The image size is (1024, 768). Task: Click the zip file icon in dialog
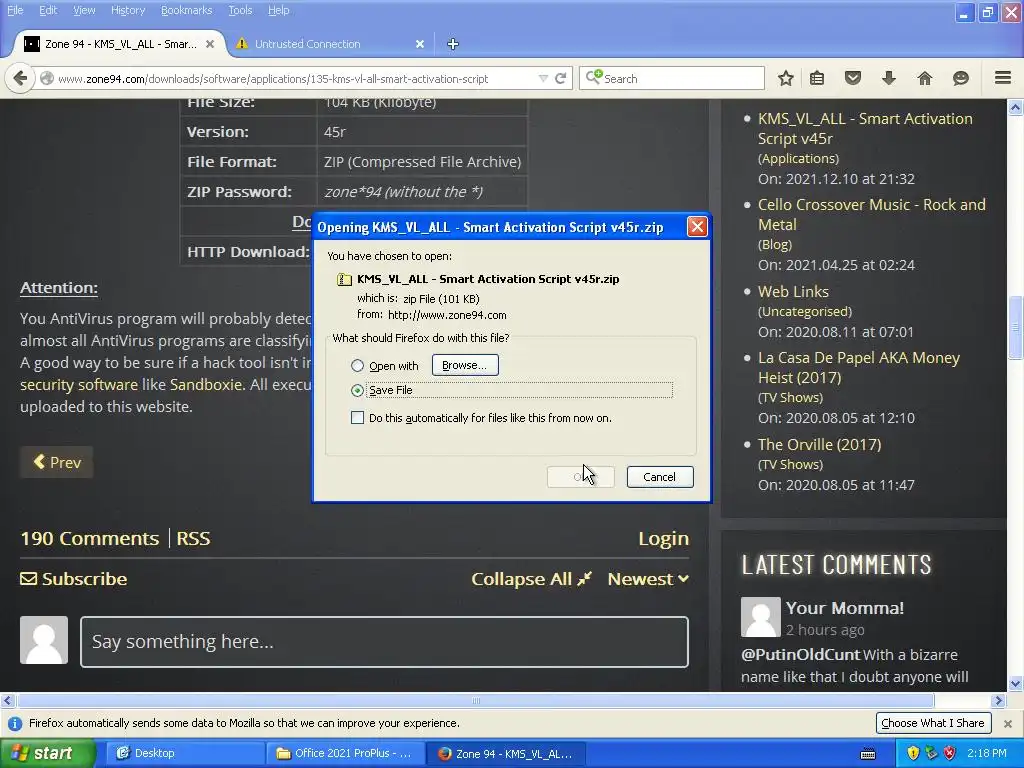pos(344,280)
